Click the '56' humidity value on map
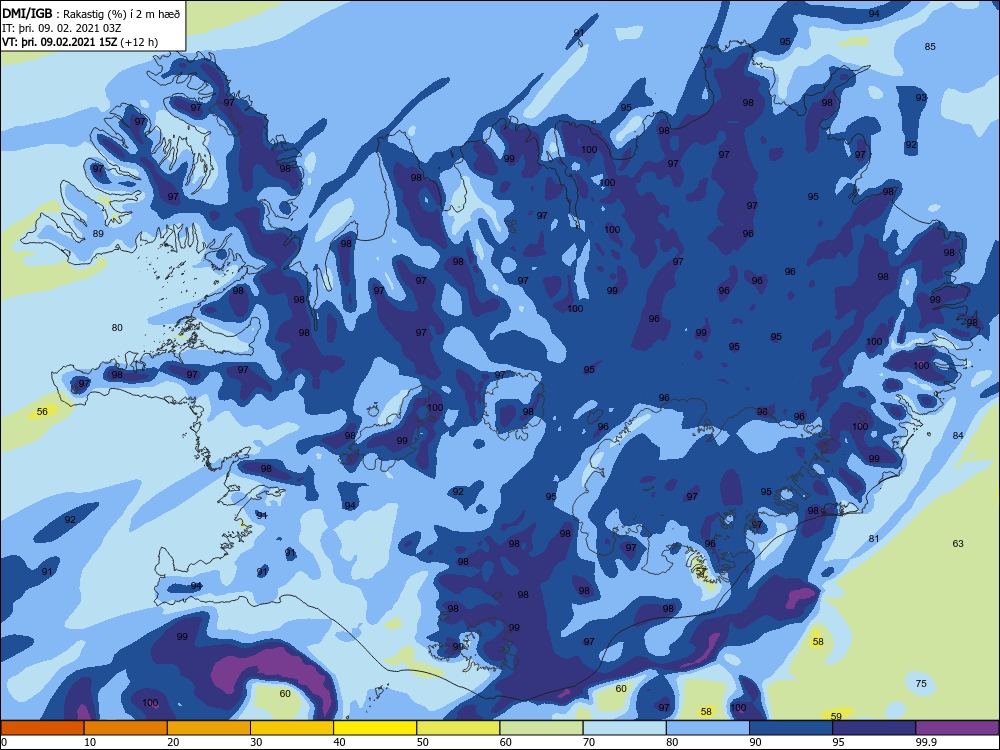 42,411
